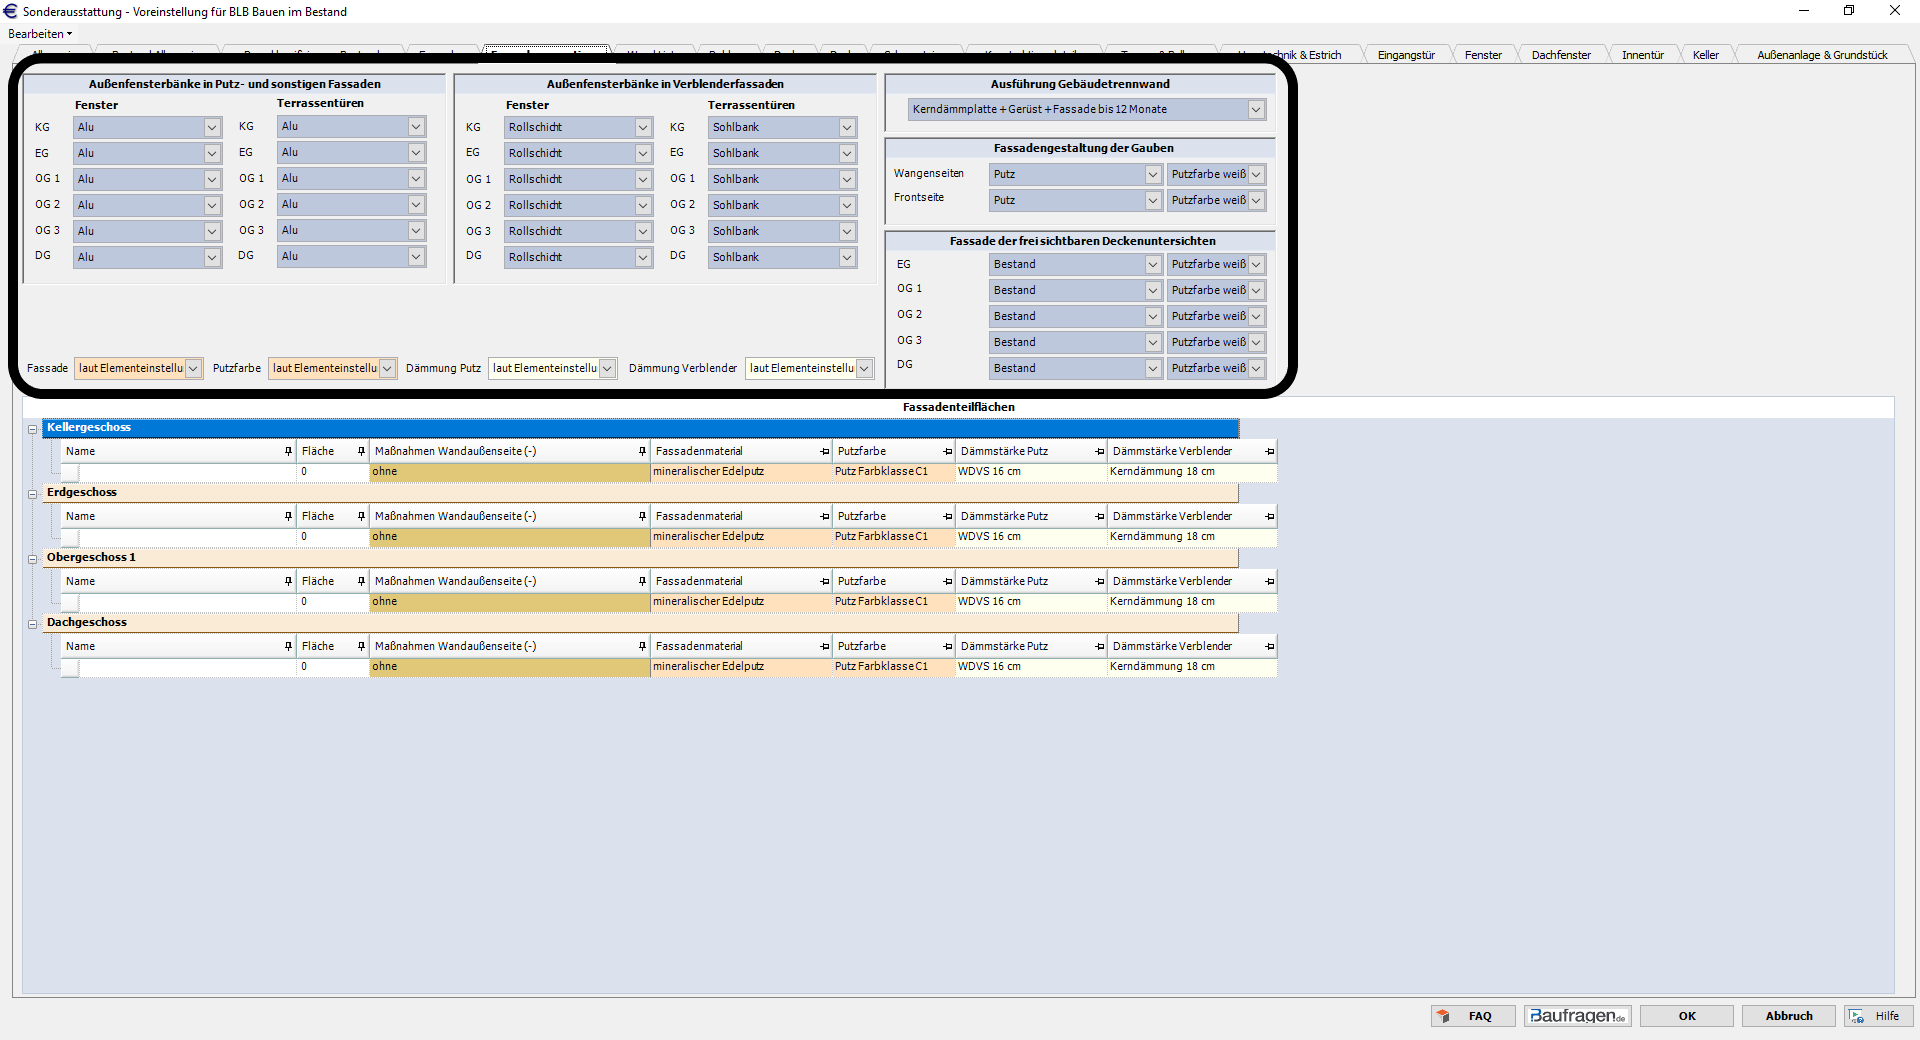Pin Fassadenmaterial column in Obergeschoss 1
The image size is (1920, 1040).
(x=825, y=582)
